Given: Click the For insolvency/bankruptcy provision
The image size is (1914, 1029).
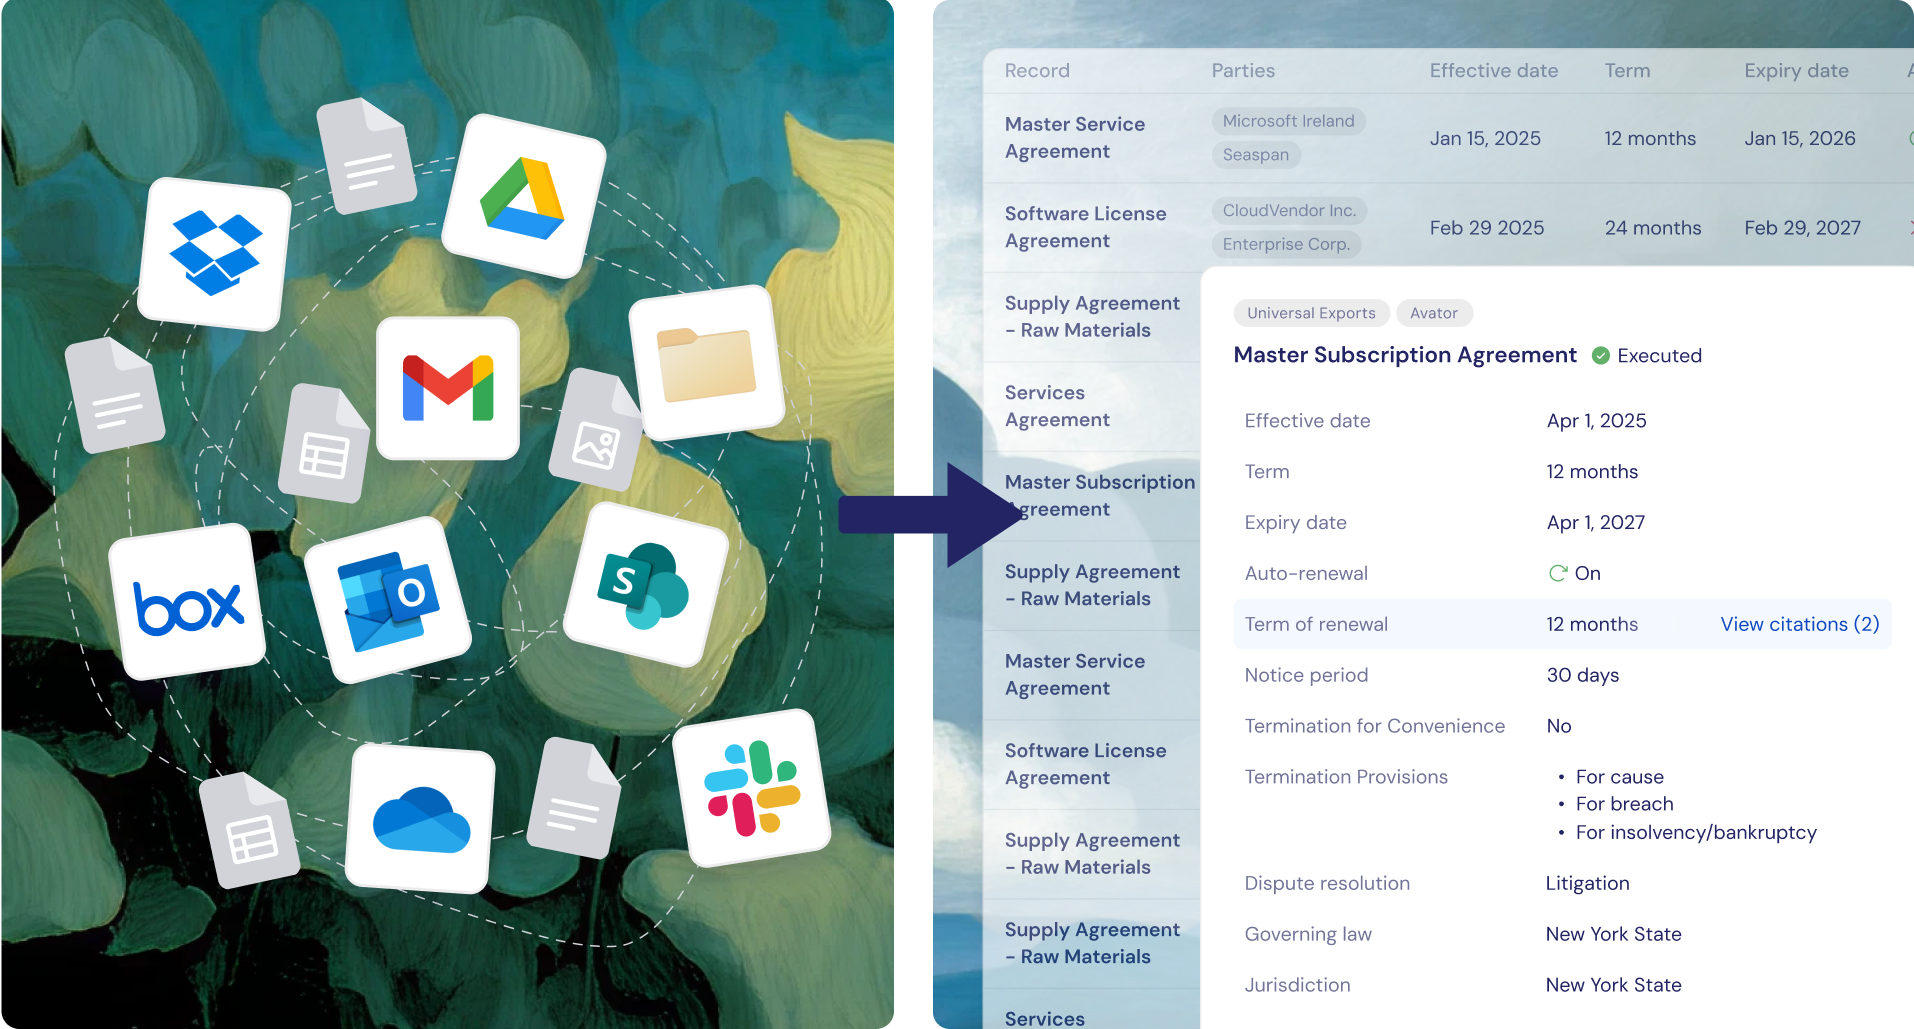Looking at the screenshot, I should tap(1696, 832).
